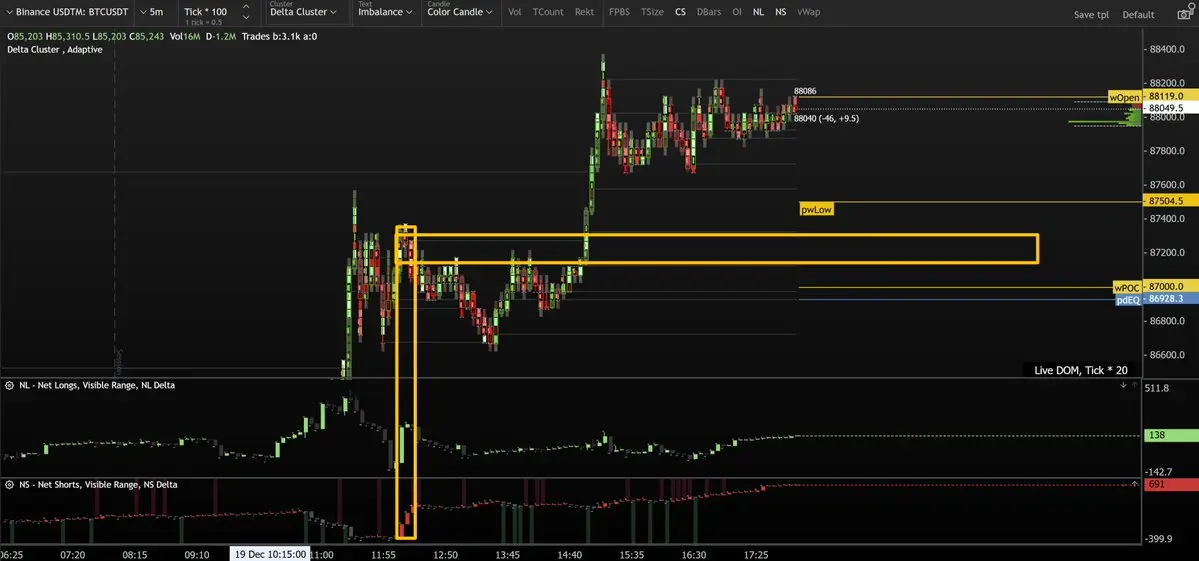Toggle the FPBS indicator
The height and width of the screenshot is (561, 1199).
[x=619, y=12]
